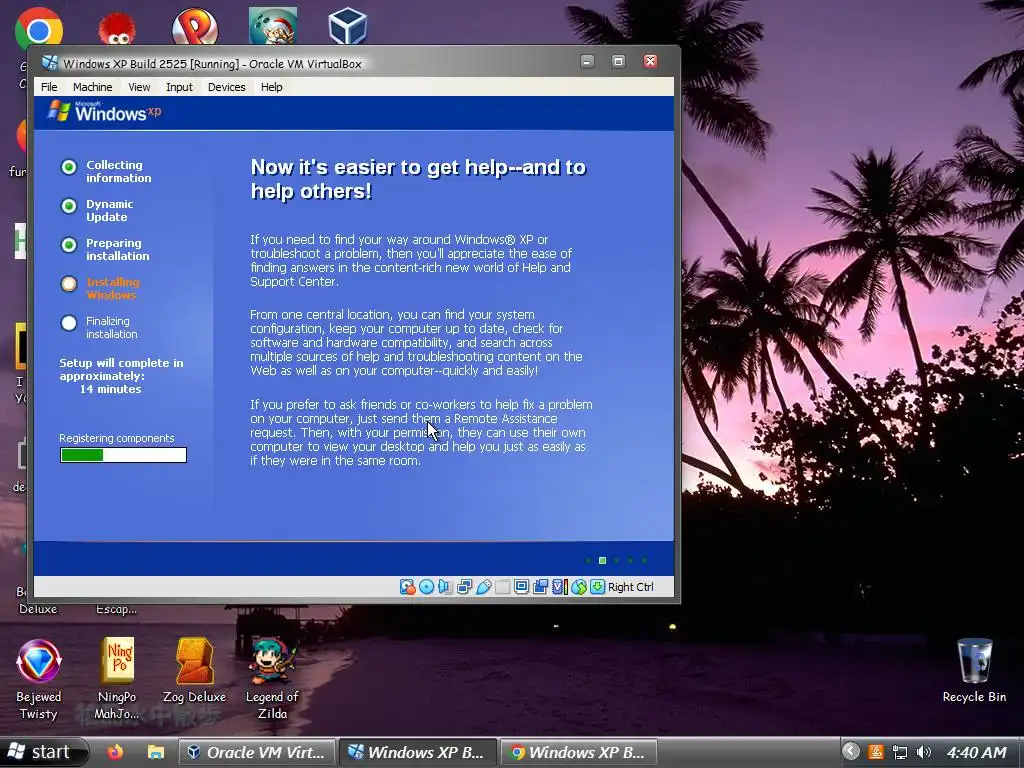
Task: Maximize the VirtualBox window
Action: point(618,61)
